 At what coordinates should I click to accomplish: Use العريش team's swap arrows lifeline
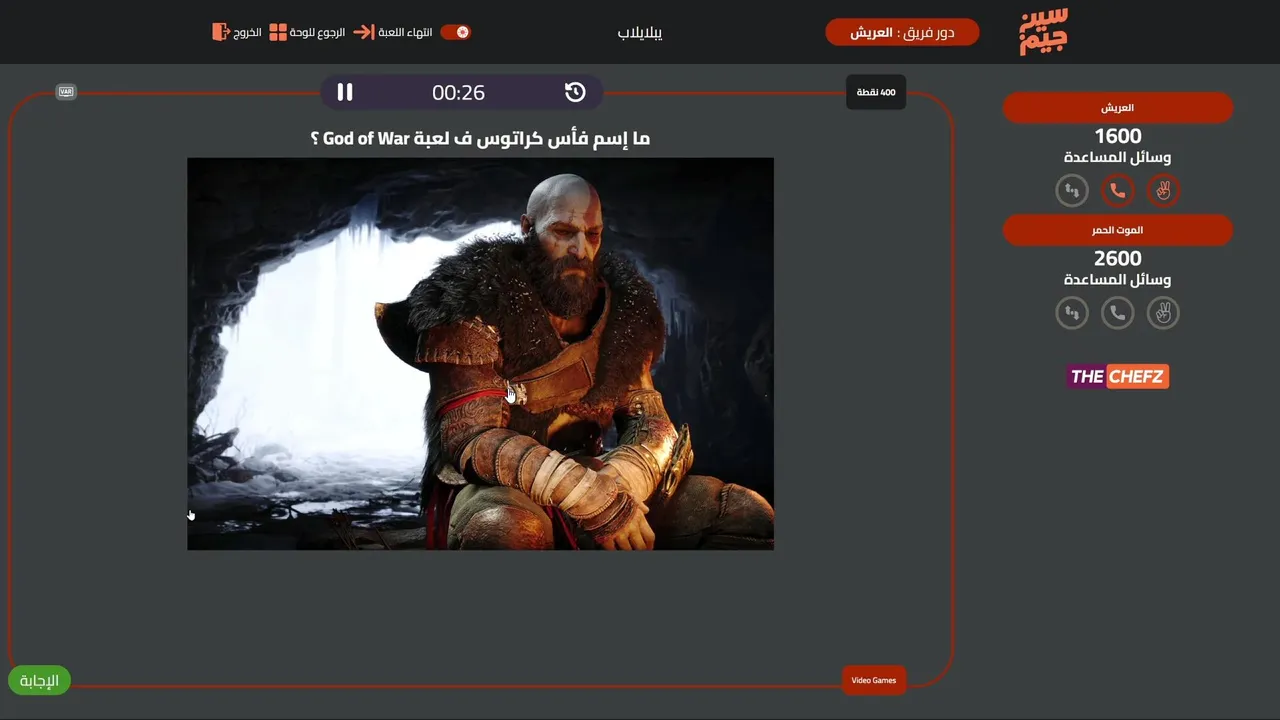pos(1072,190)
